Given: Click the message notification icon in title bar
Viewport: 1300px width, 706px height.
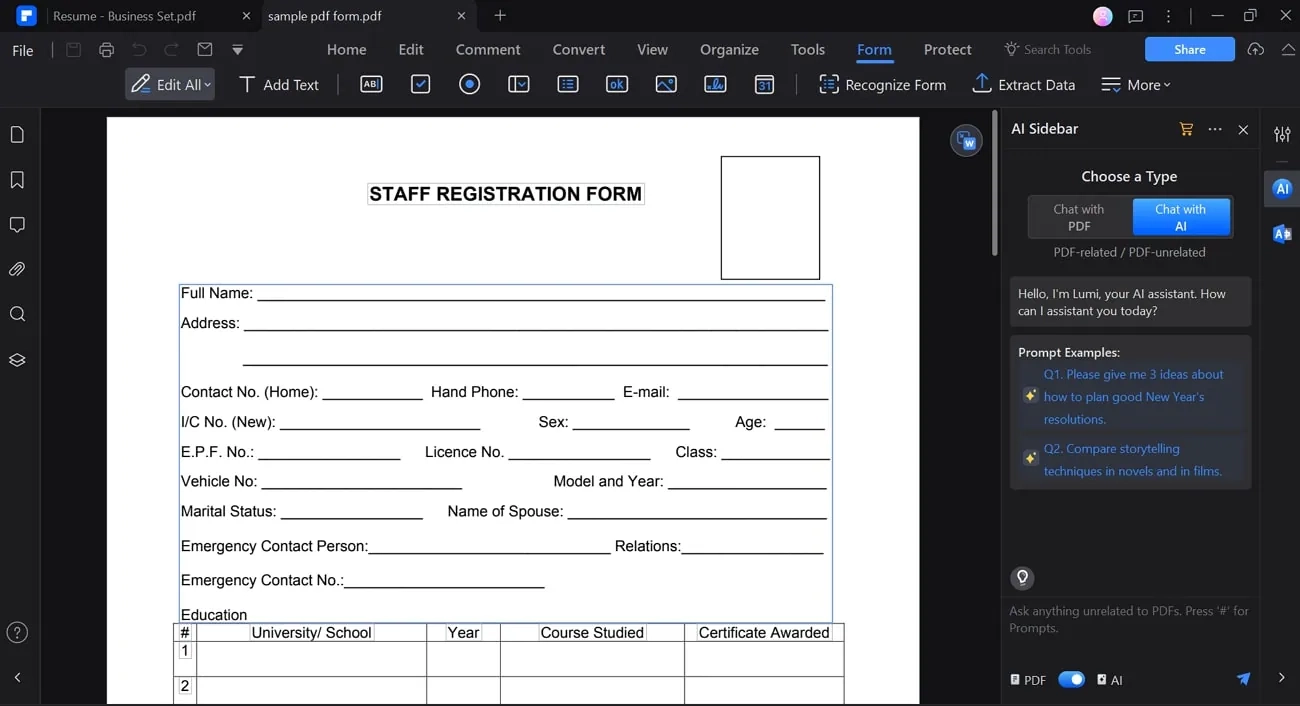Looking at the screenshot, I should tap(1135, 16).
